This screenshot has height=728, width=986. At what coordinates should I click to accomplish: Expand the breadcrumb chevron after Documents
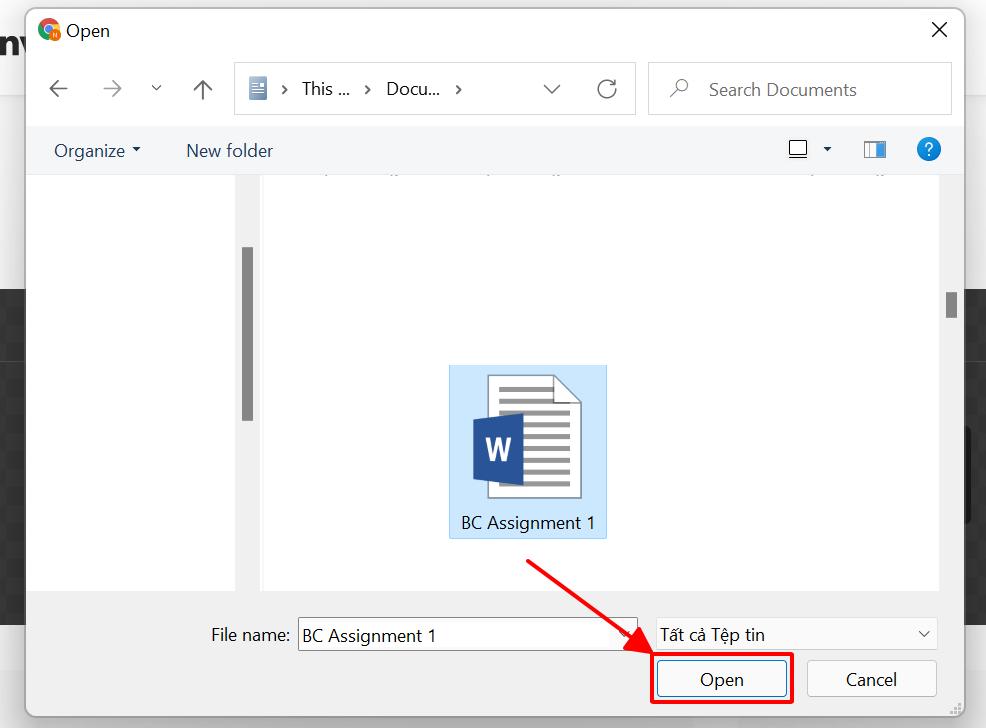point(459,88)
